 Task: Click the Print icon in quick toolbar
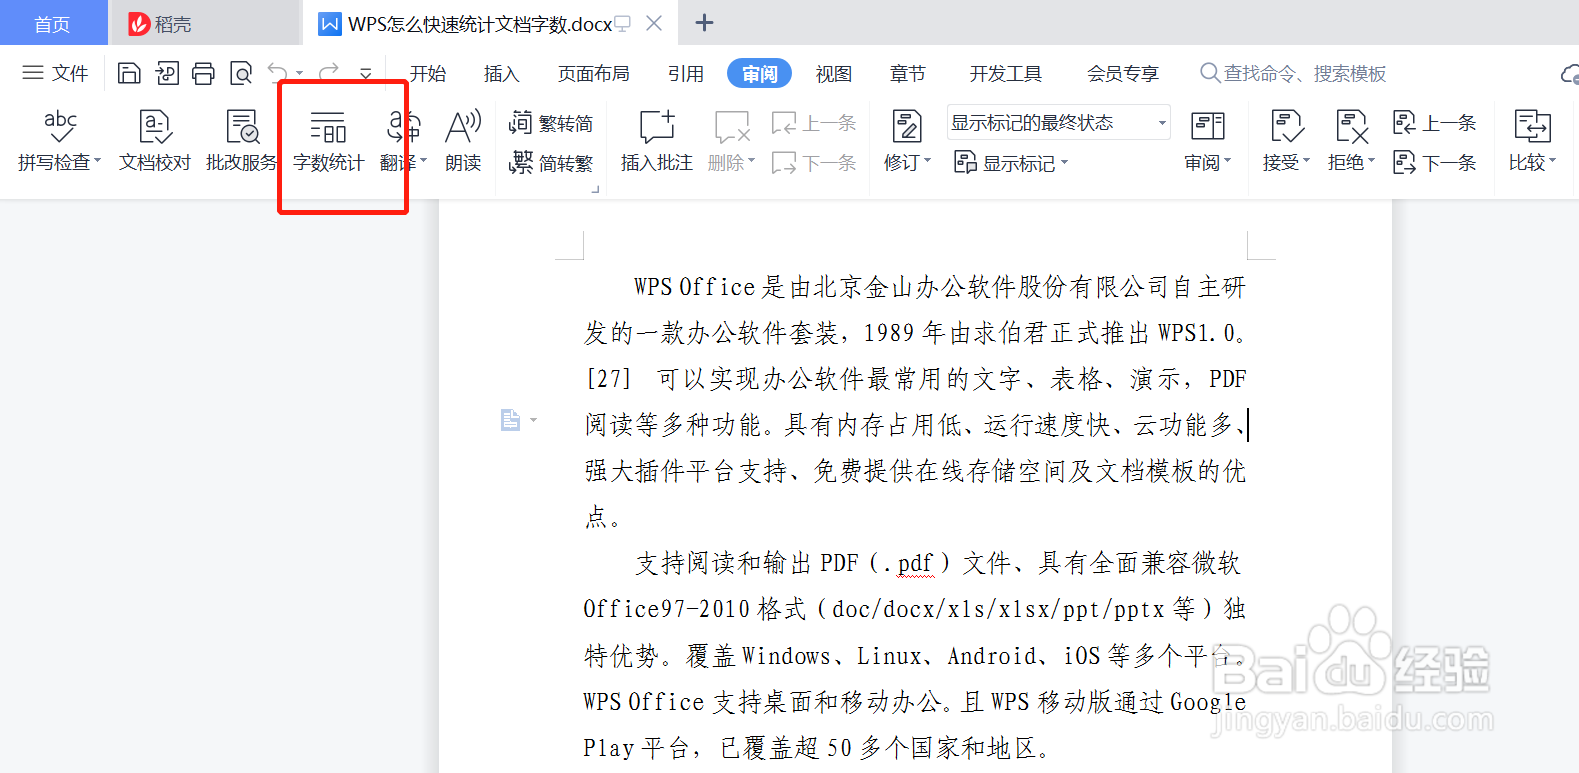click(x=203, y=73)
